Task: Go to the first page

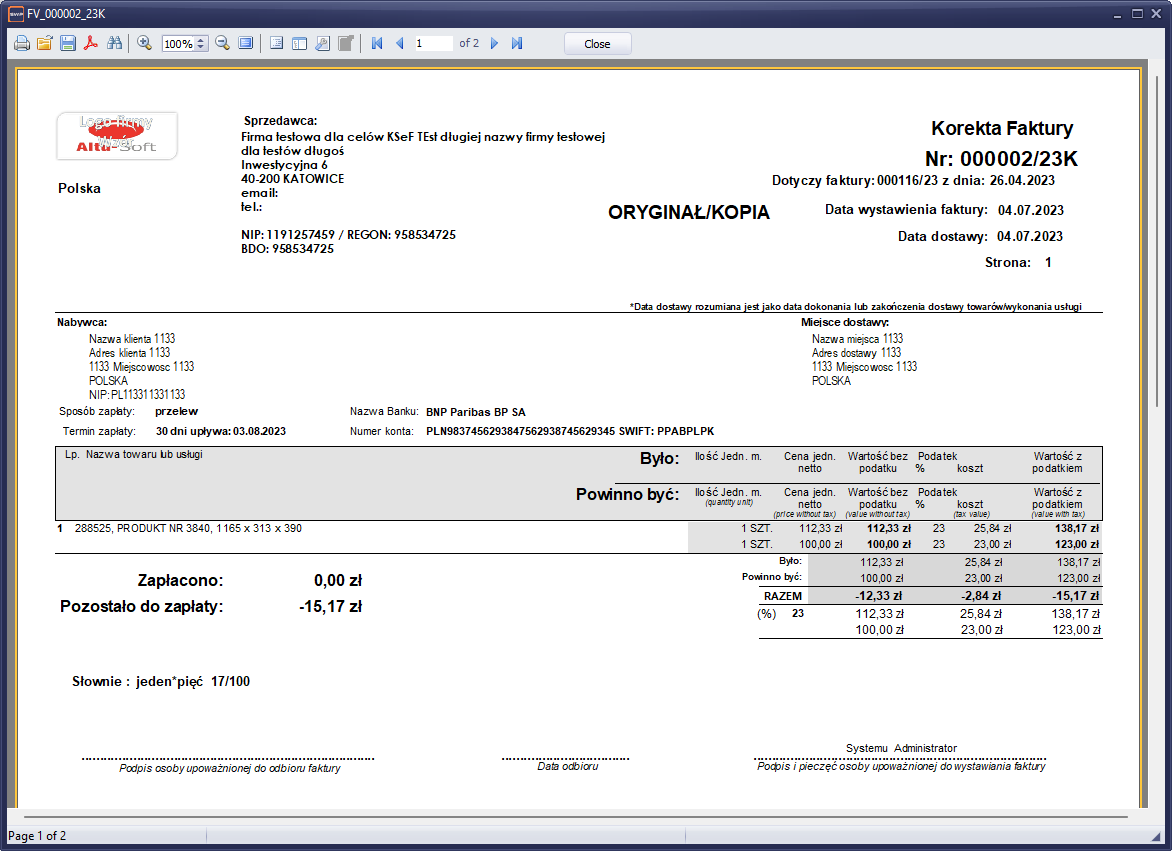Action: 377,44
